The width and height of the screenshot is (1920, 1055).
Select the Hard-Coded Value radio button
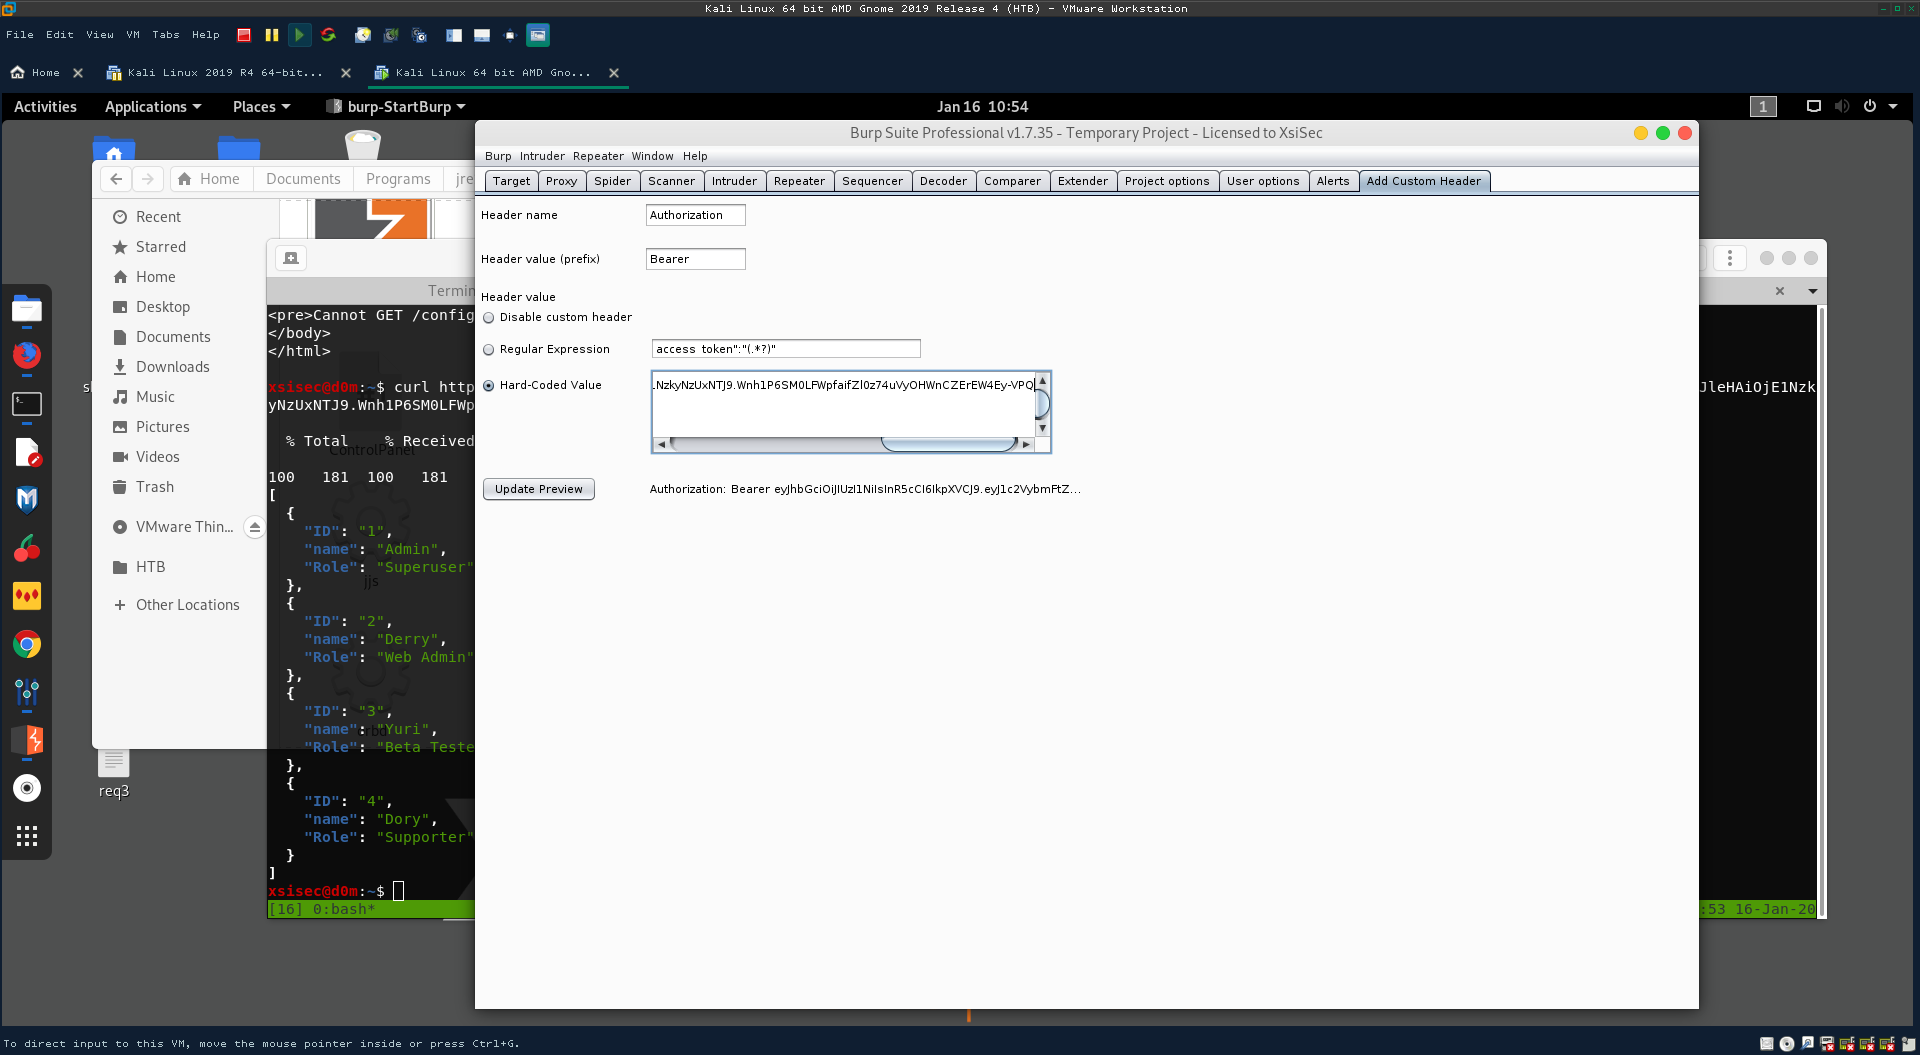point(489,386)
